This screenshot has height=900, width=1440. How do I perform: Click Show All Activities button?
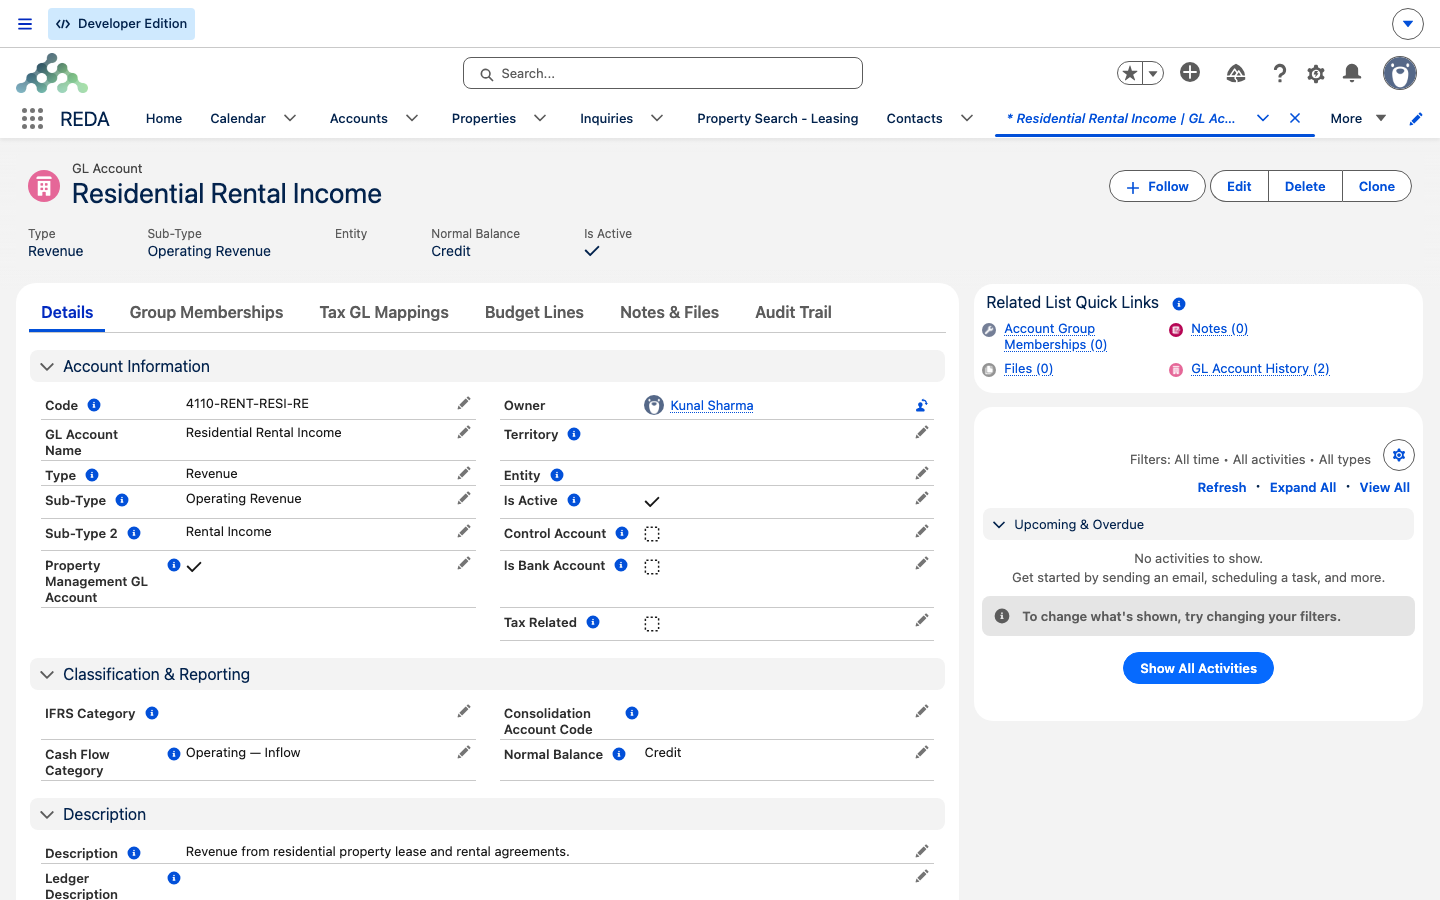coord(1198,668)
